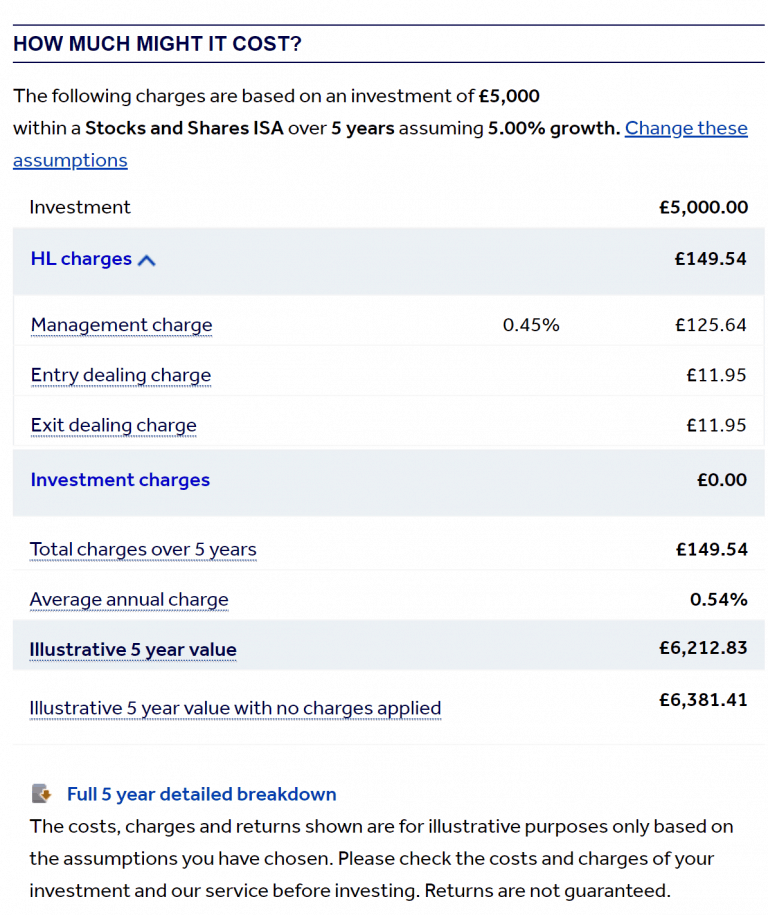768x915 pixels.
Task: Collapse the HL charges section using its chevron
Action: pos(147,259)
